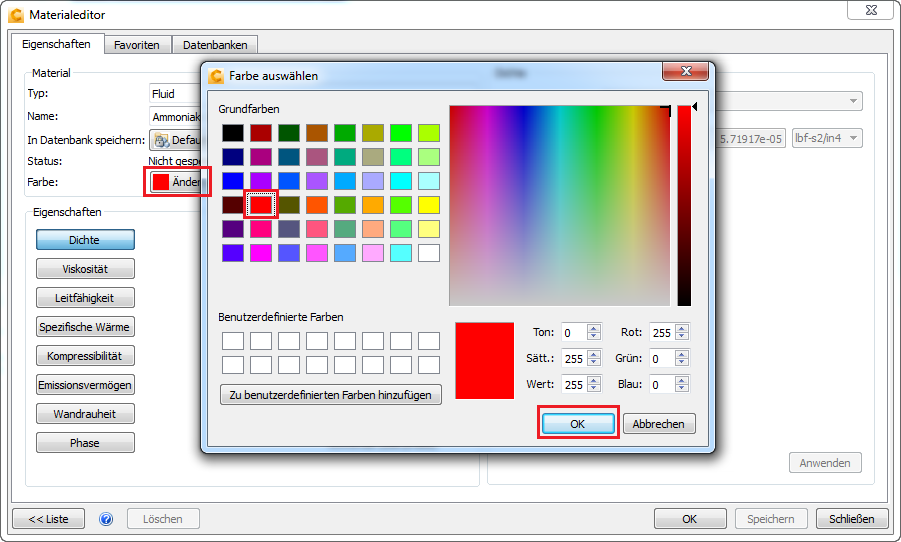
Task: Pick the selected red basic color swatch
Action: point(261,205)
